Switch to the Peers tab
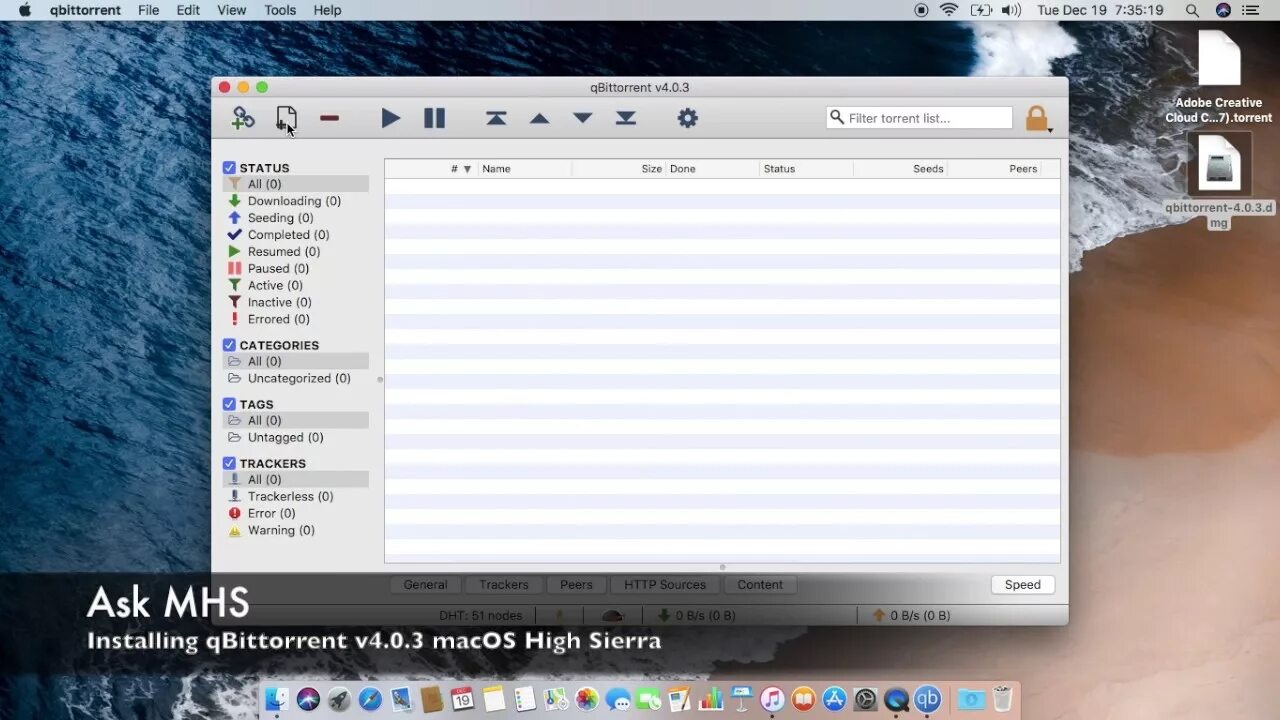Screen dimensions: 1280x720 point(576,585)
